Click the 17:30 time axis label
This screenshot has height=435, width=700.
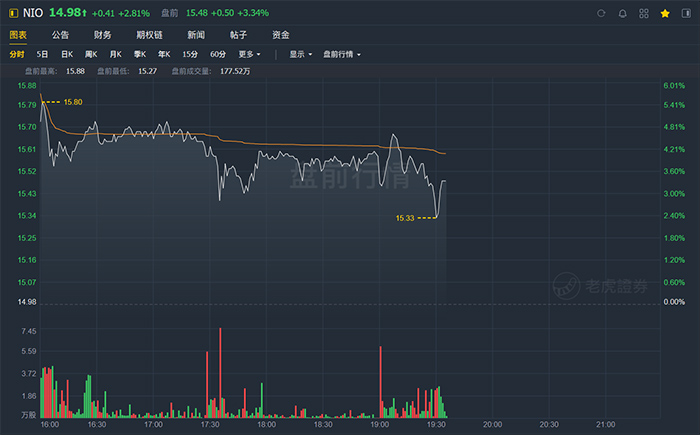pos(210,424)
